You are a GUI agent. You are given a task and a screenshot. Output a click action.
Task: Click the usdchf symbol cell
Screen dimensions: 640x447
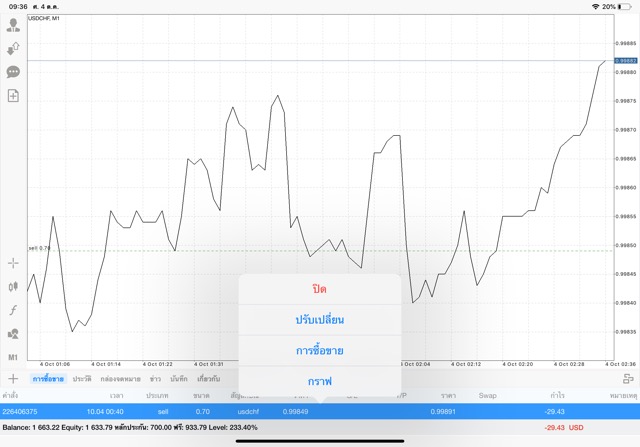click(x=248, y=411)
